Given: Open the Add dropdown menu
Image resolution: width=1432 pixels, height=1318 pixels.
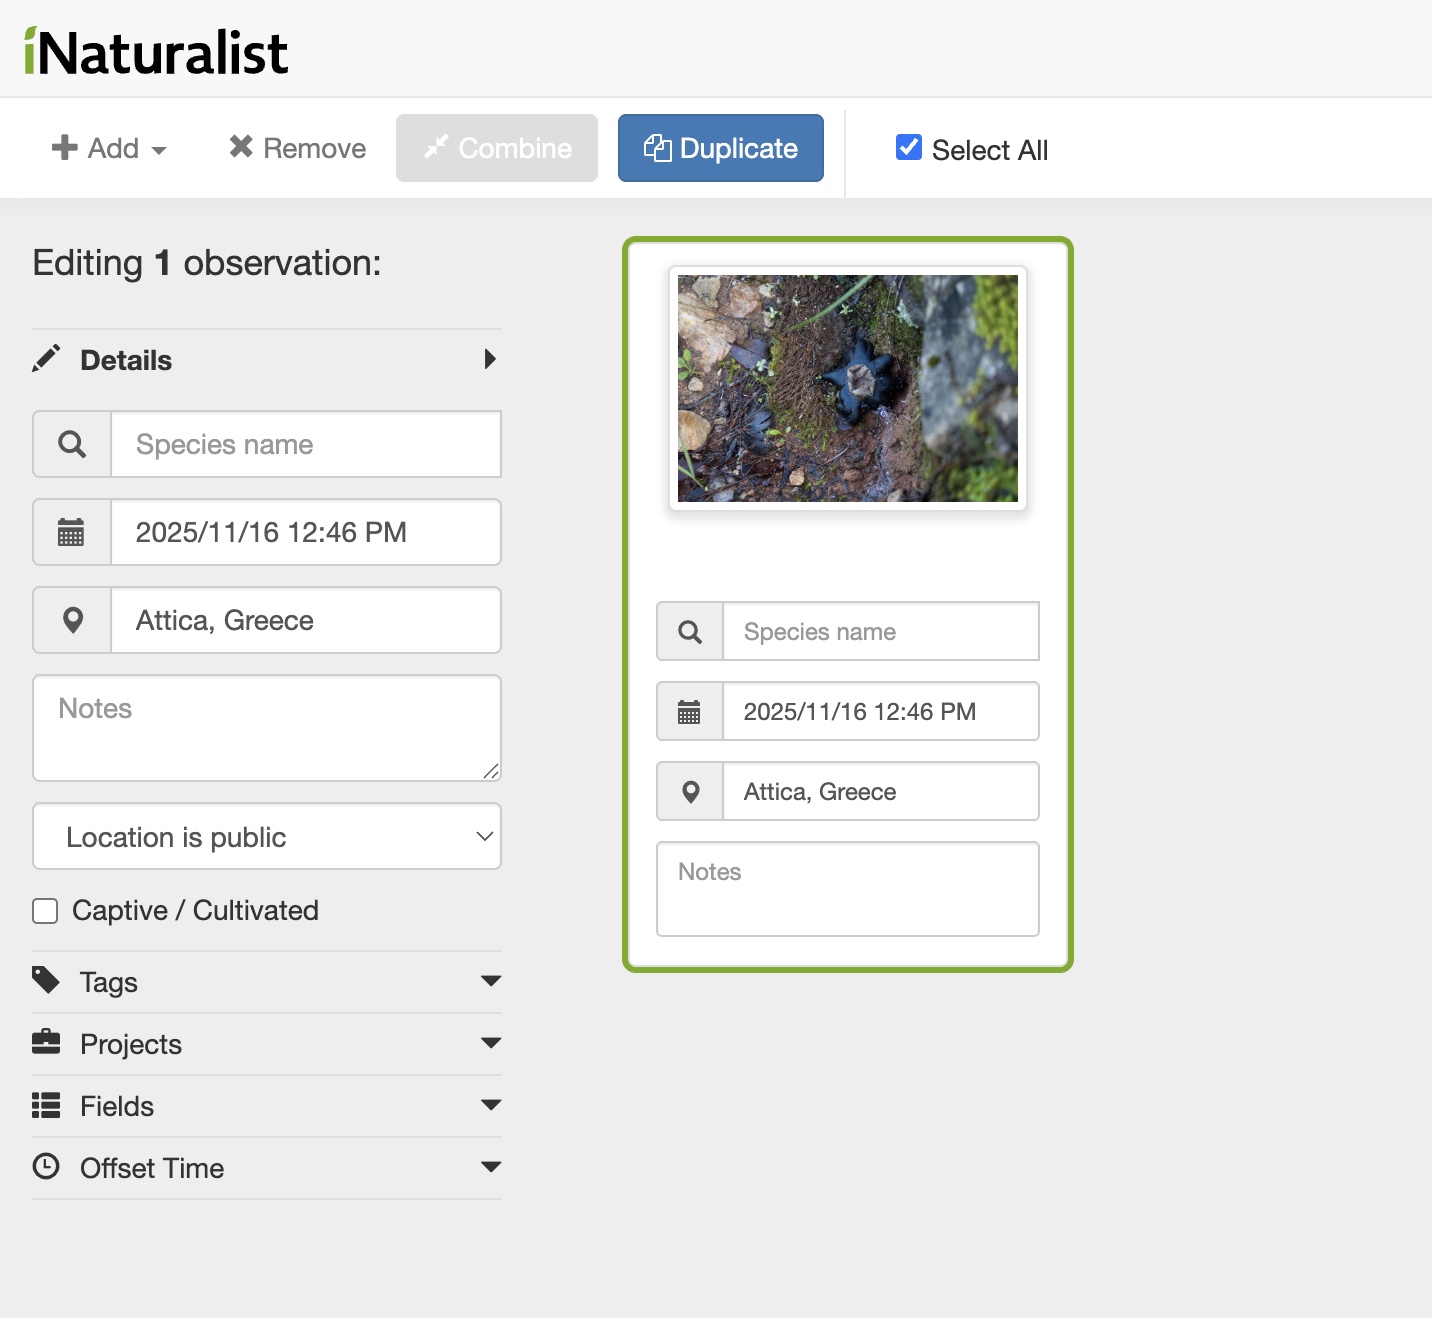Looking at the screenshot, I should 109,148.
